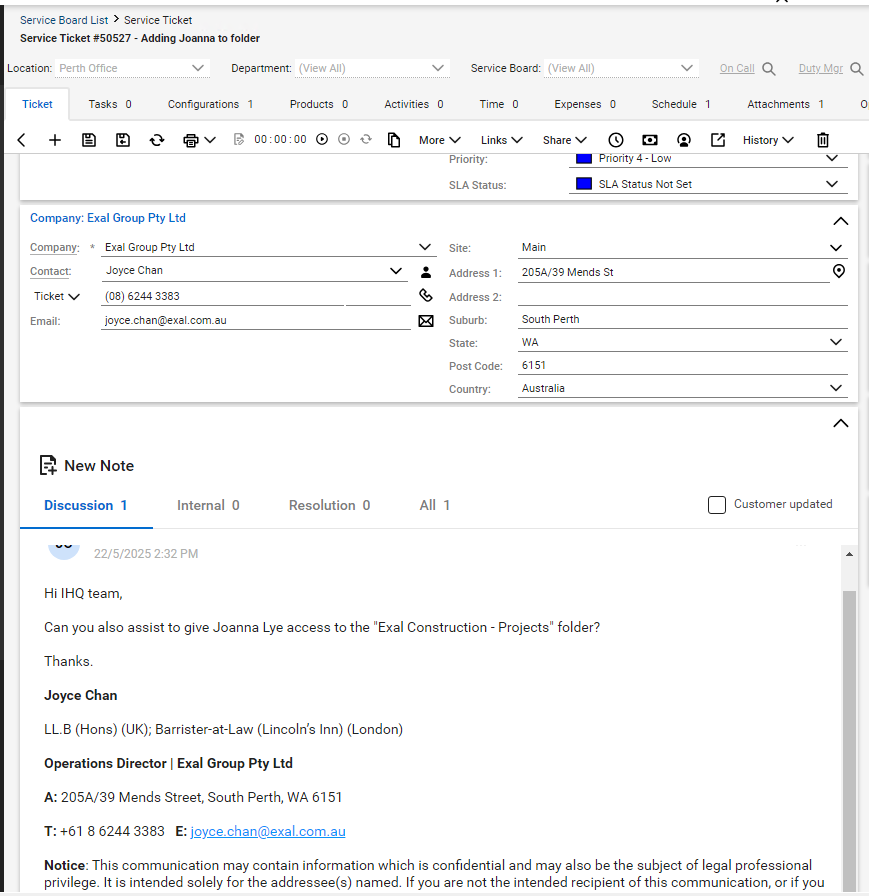This screenshot has height=896, width=869.
Task: Click the copy ticket icon
Action: coord(394,140)
